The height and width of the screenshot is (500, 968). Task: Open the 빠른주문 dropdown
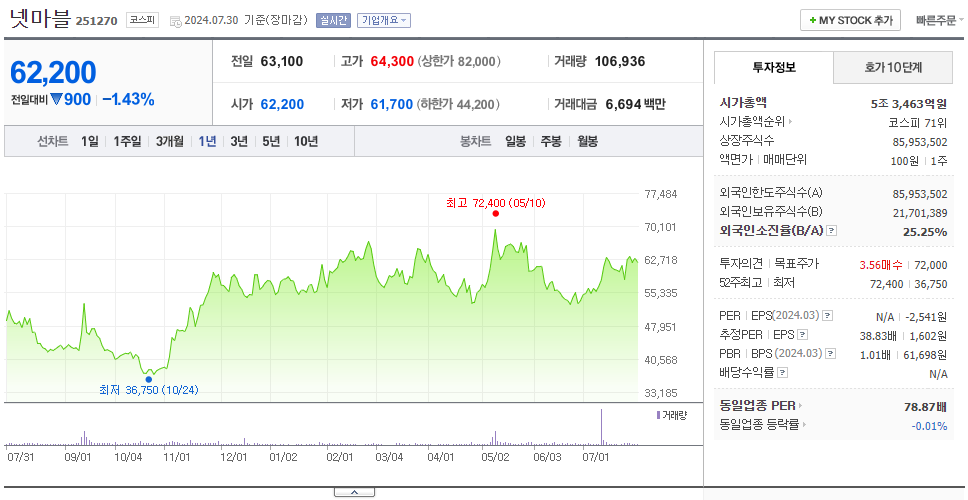(940, 20)
